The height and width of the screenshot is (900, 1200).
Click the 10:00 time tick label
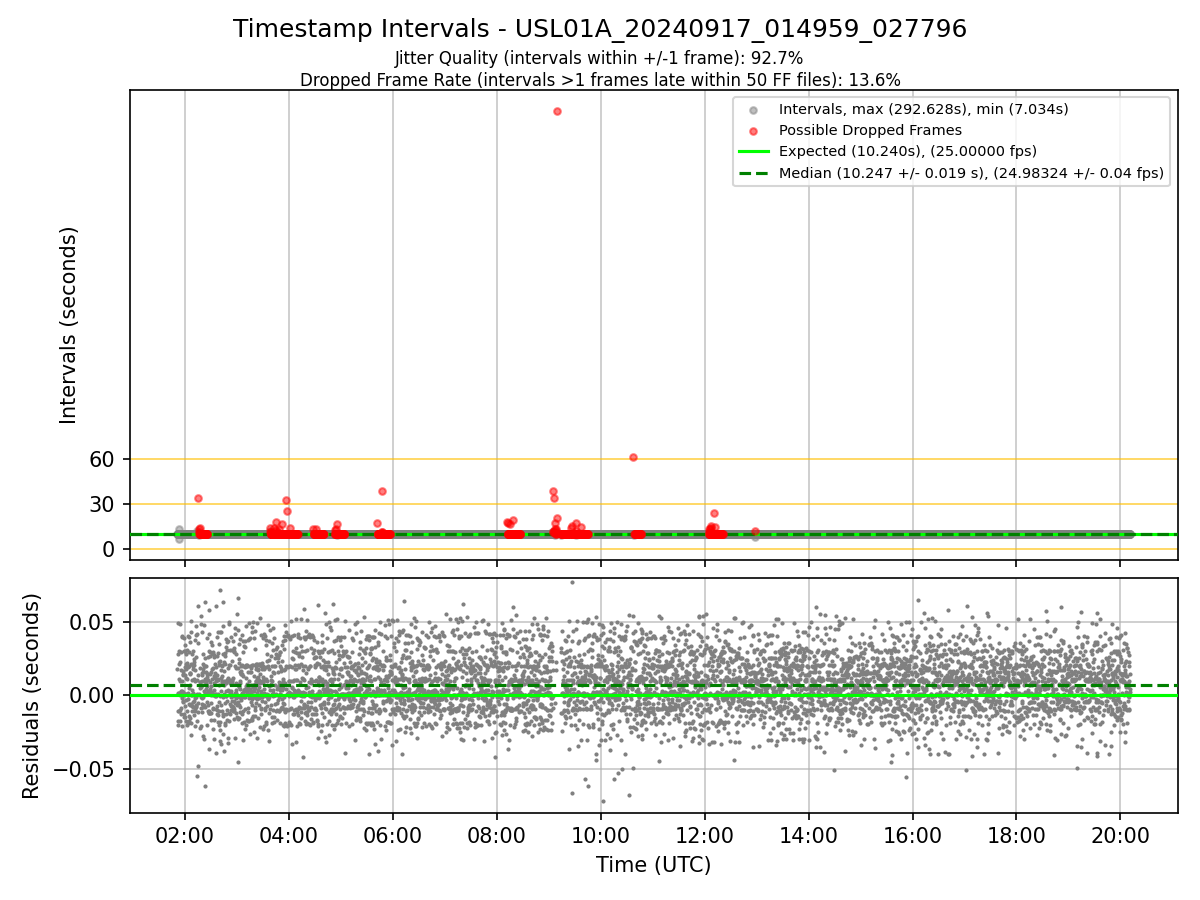pyautogui.click(x=601, y=834)
